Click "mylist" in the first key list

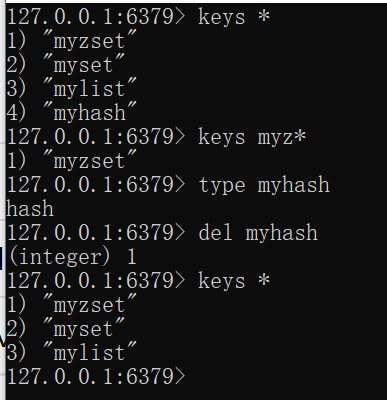90,89
